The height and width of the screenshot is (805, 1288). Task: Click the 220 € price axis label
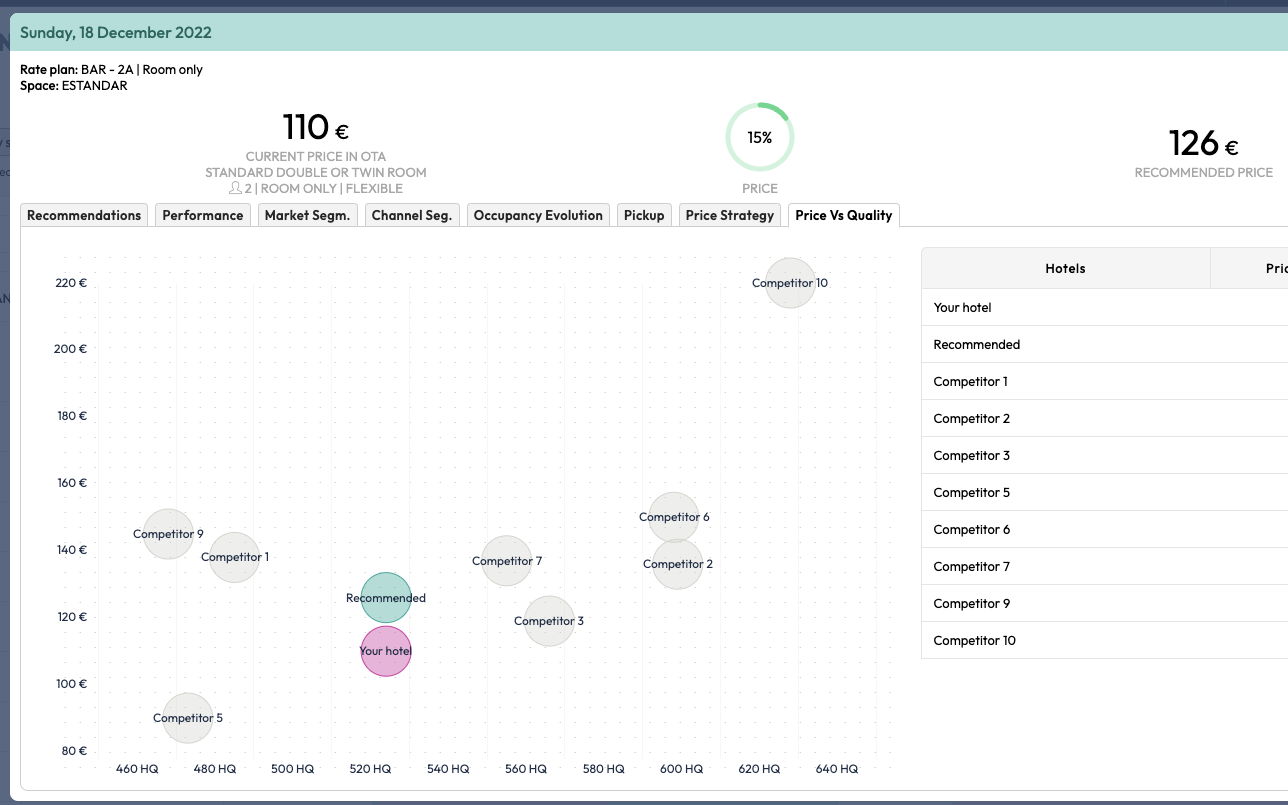pyautogui.click(x=72, y=283)
